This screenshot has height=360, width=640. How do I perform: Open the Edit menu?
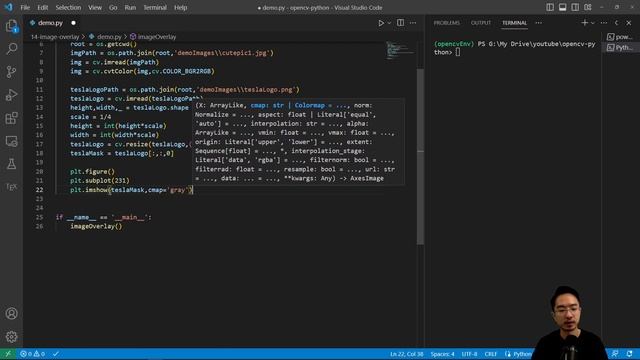pos(42,7)
